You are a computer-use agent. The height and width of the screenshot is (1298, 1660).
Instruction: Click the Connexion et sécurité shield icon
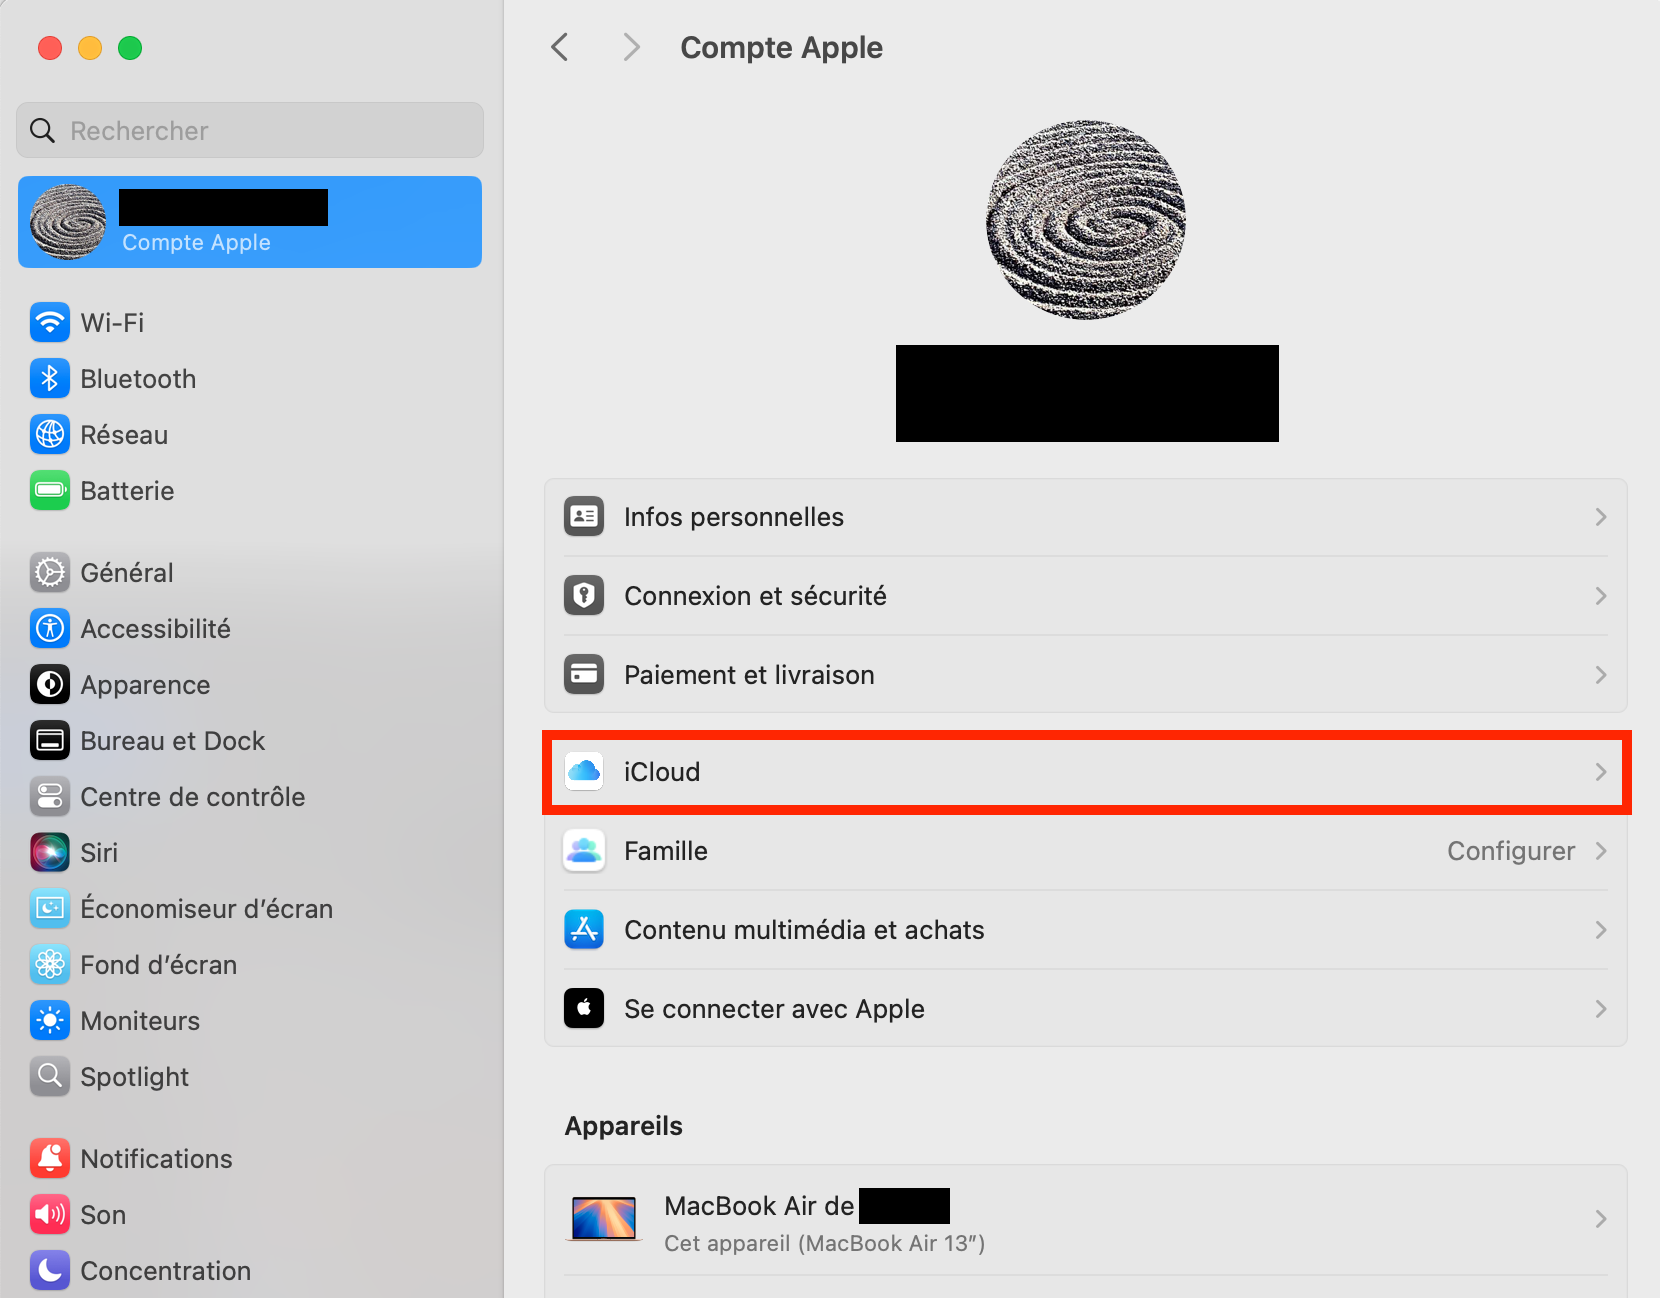click(x=584, y=595)
